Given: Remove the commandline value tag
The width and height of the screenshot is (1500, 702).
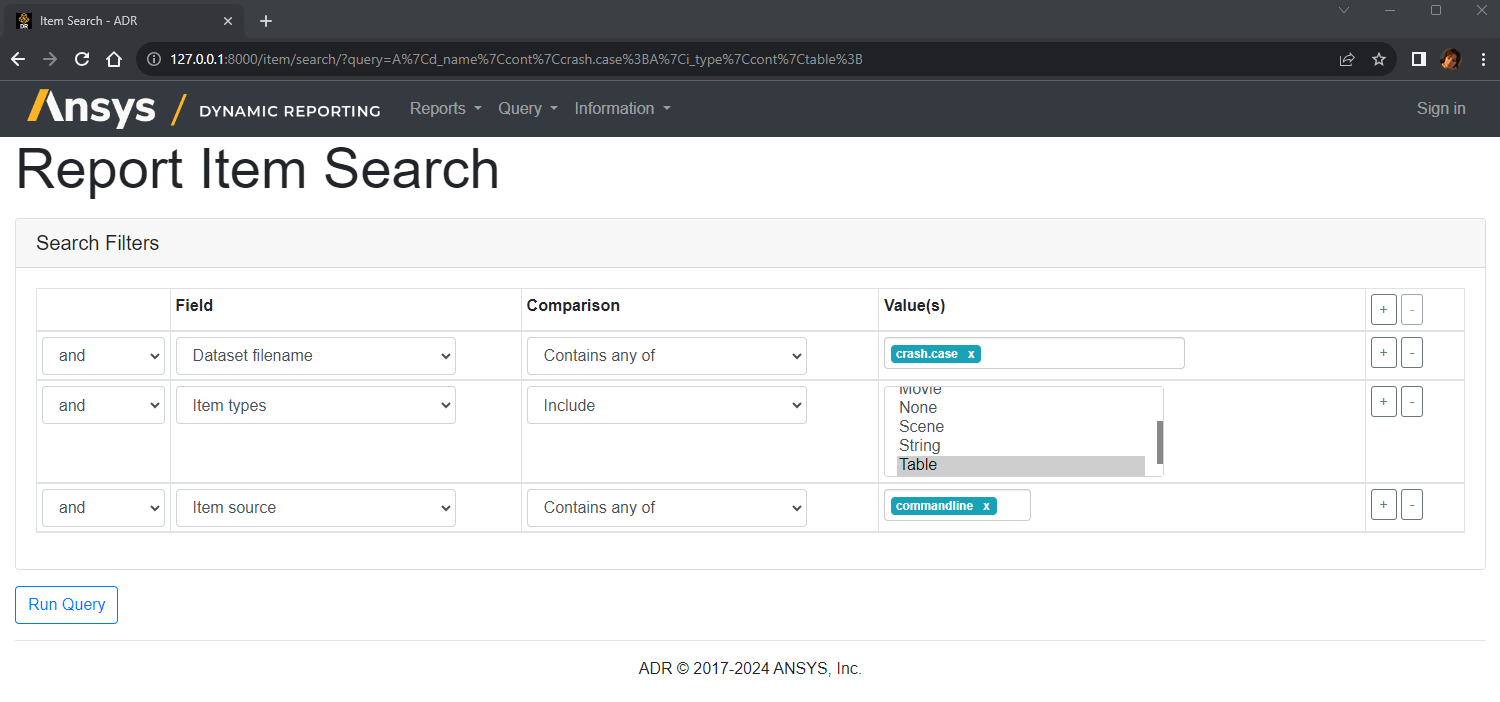Looking at the screenshot, I should (x=986, y=506).
